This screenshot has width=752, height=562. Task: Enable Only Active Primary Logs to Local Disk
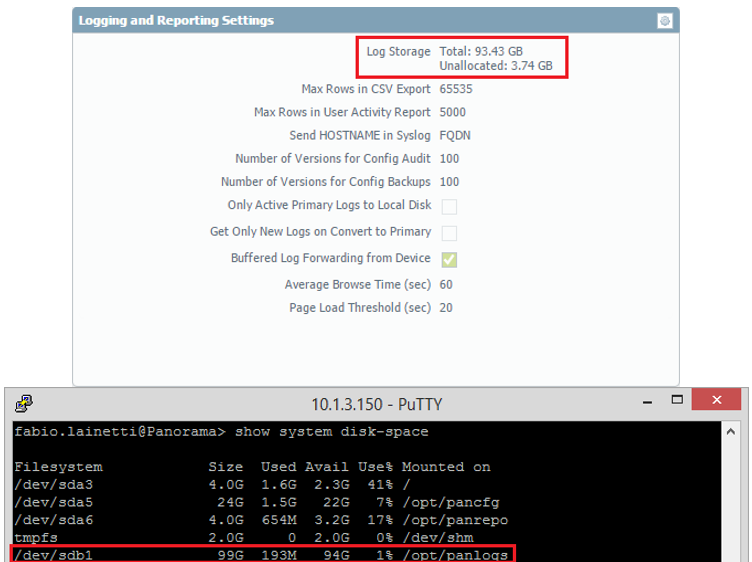coord(449,206)
